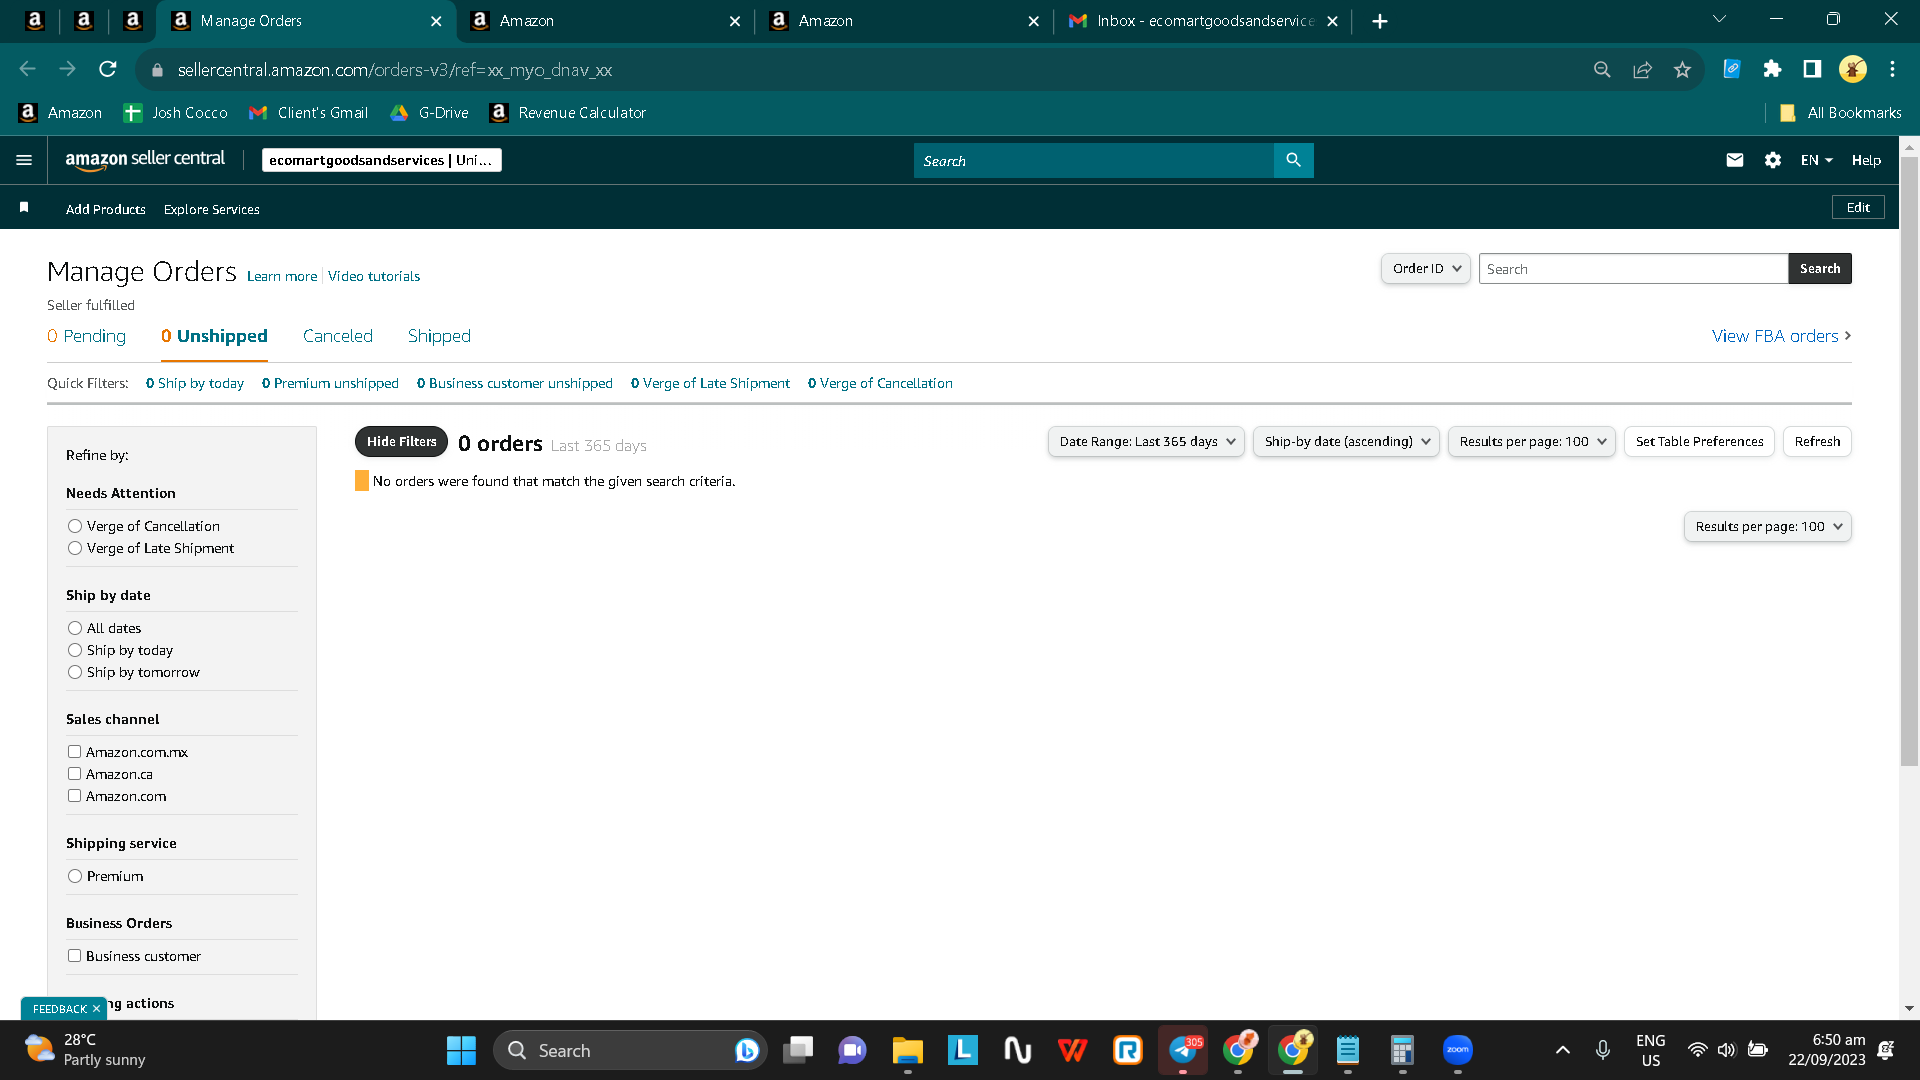Image resolution: width=1920 pixels, height=1080 pixels.
Task: Check the Amazon.com.mx sales channel box
Action: pyautogui.click(x=74, y=752)
